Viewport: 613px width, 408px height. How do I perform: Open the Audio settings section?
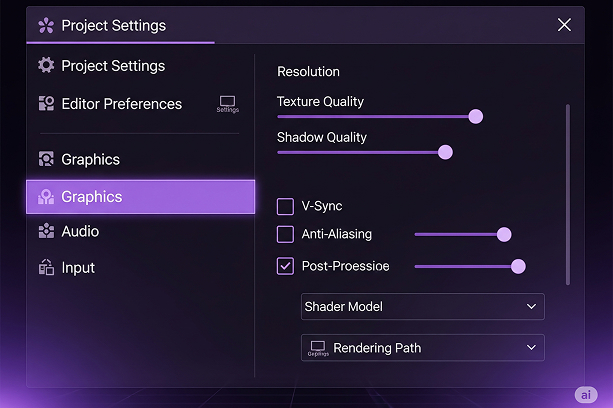pos(80,232)
